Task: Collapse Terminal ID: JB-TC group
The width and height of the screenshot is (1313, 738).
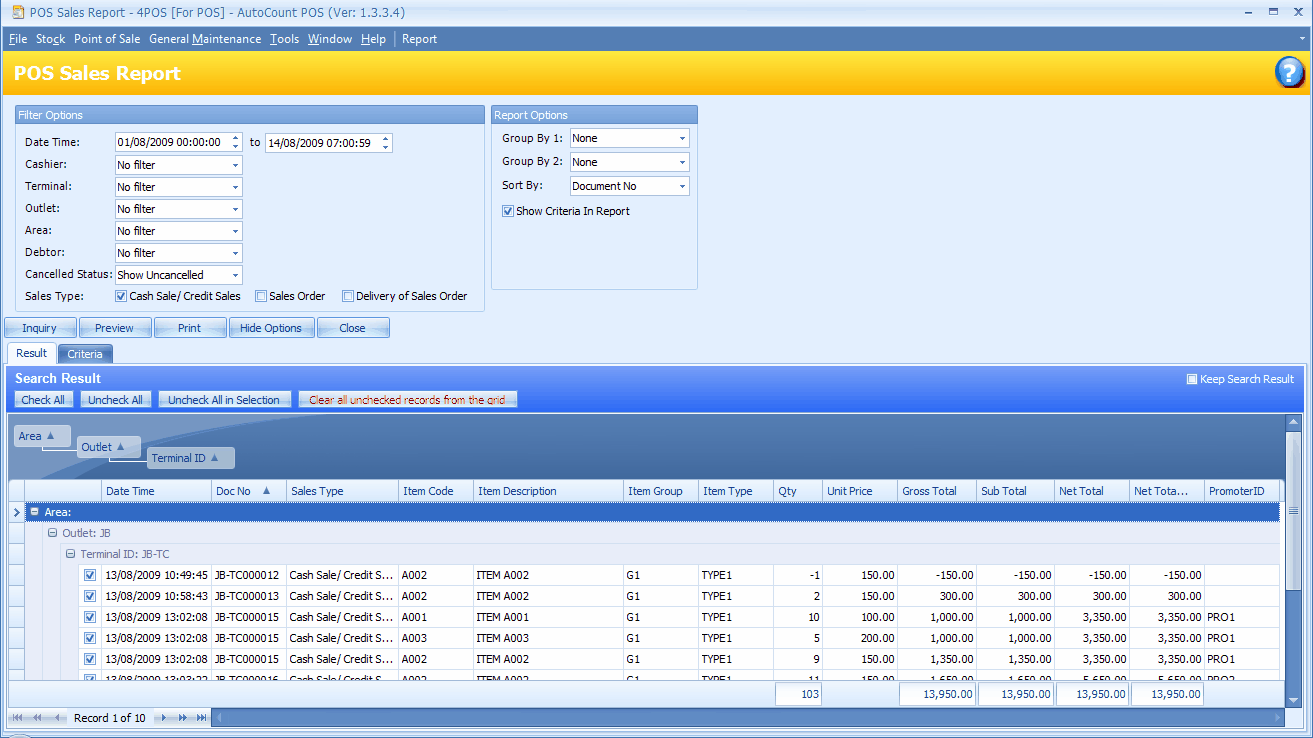Action: pos(71,554)
